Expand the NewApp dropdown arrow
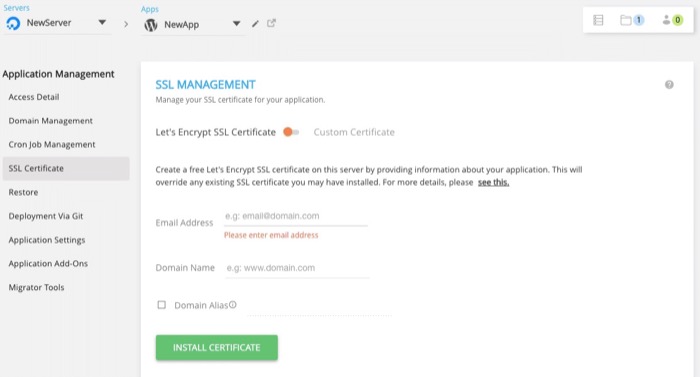The image size is (700, 377). pos(237,24)
